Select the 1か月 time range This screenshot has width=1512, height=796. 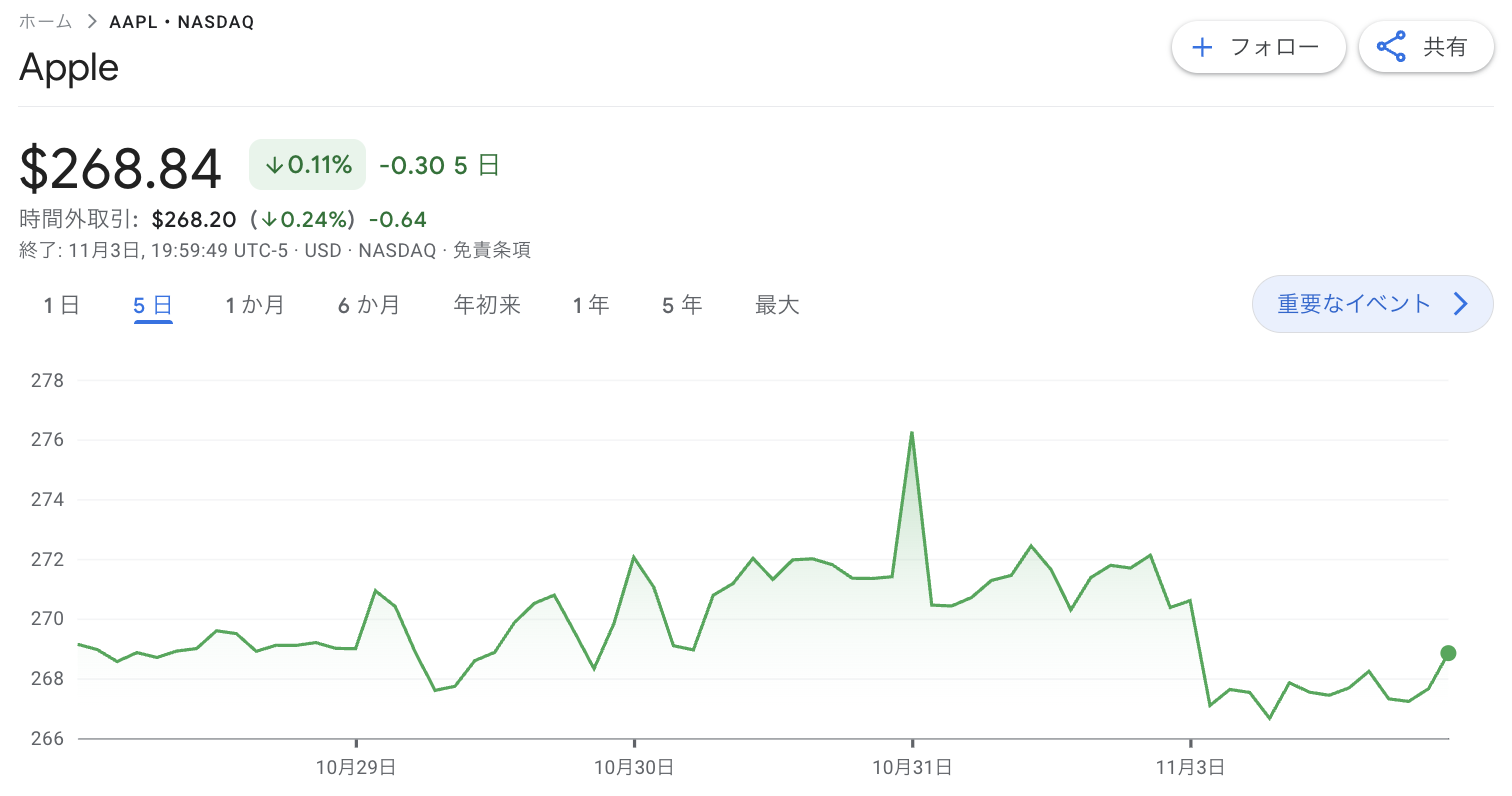[x=256, y=305]
